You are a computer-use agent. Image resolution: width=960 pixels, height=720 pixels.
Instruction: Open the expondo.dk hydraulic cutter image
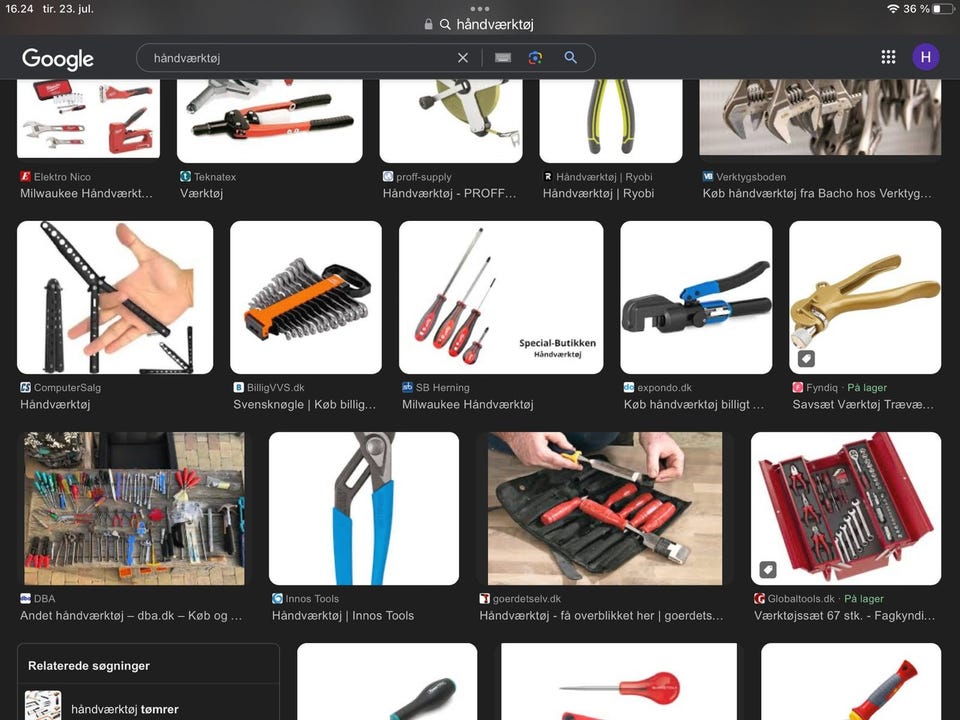coord(696,298)
